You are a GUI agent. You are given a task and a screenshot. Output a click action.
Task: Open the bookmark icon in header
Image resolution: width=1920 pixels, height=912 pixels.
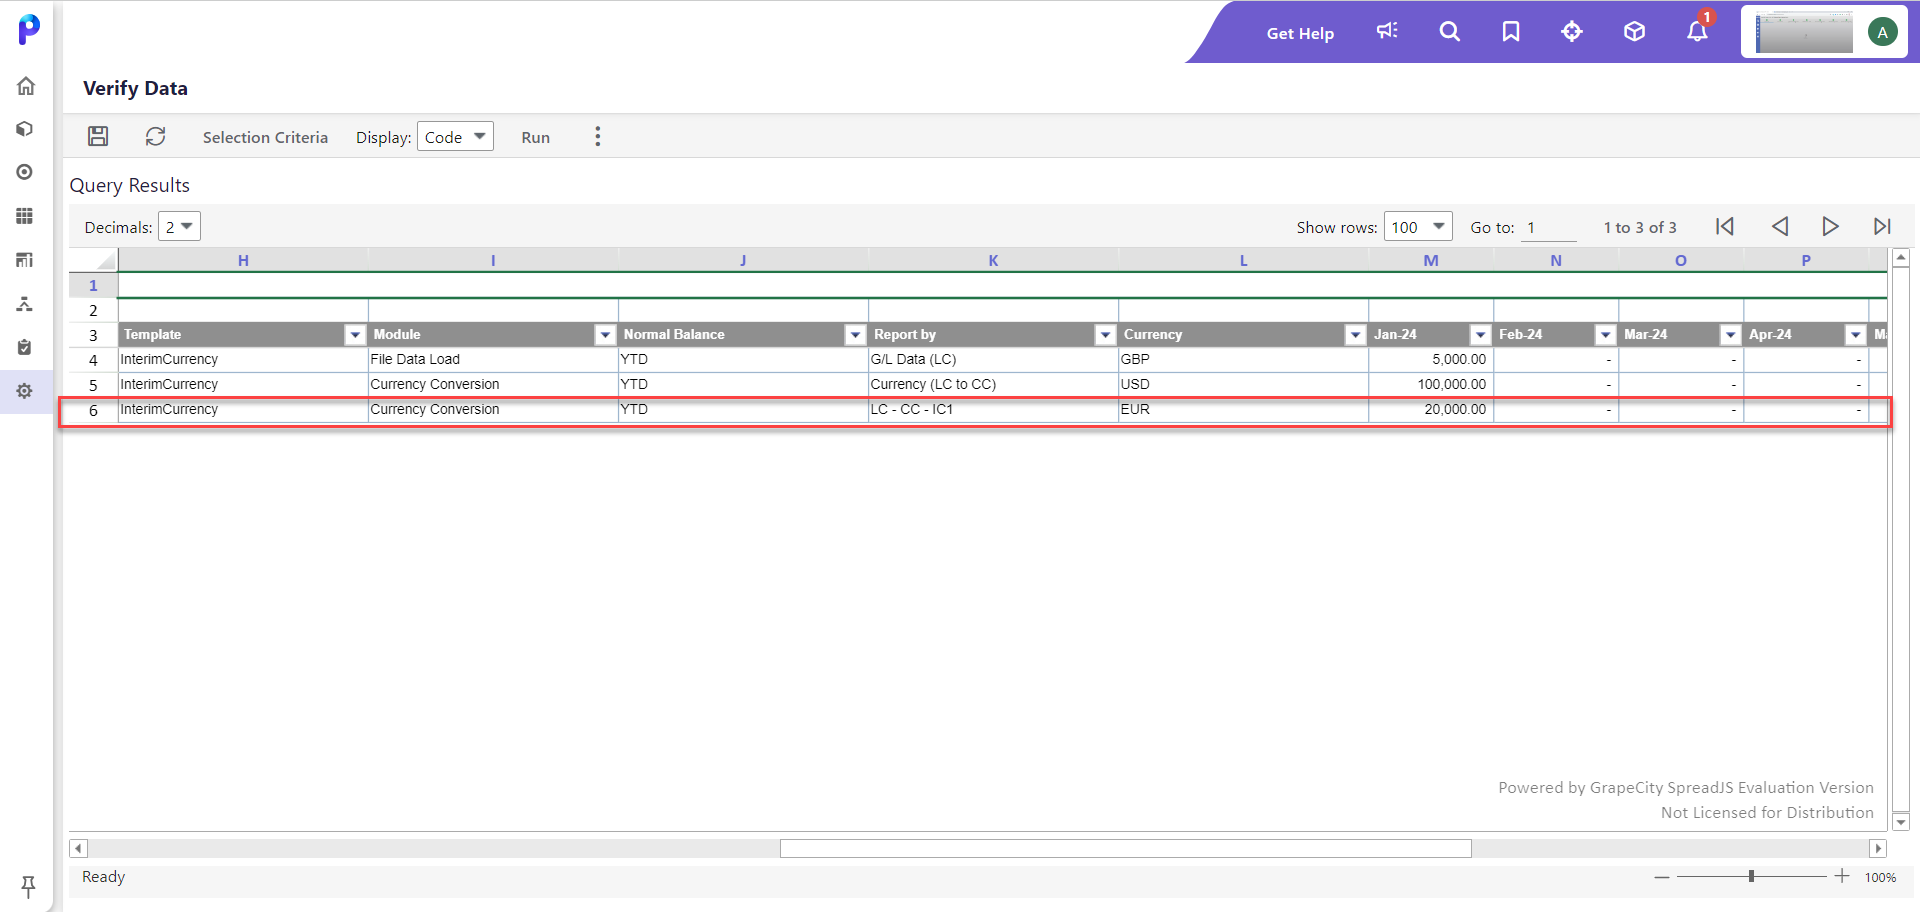click(1511, 32)
